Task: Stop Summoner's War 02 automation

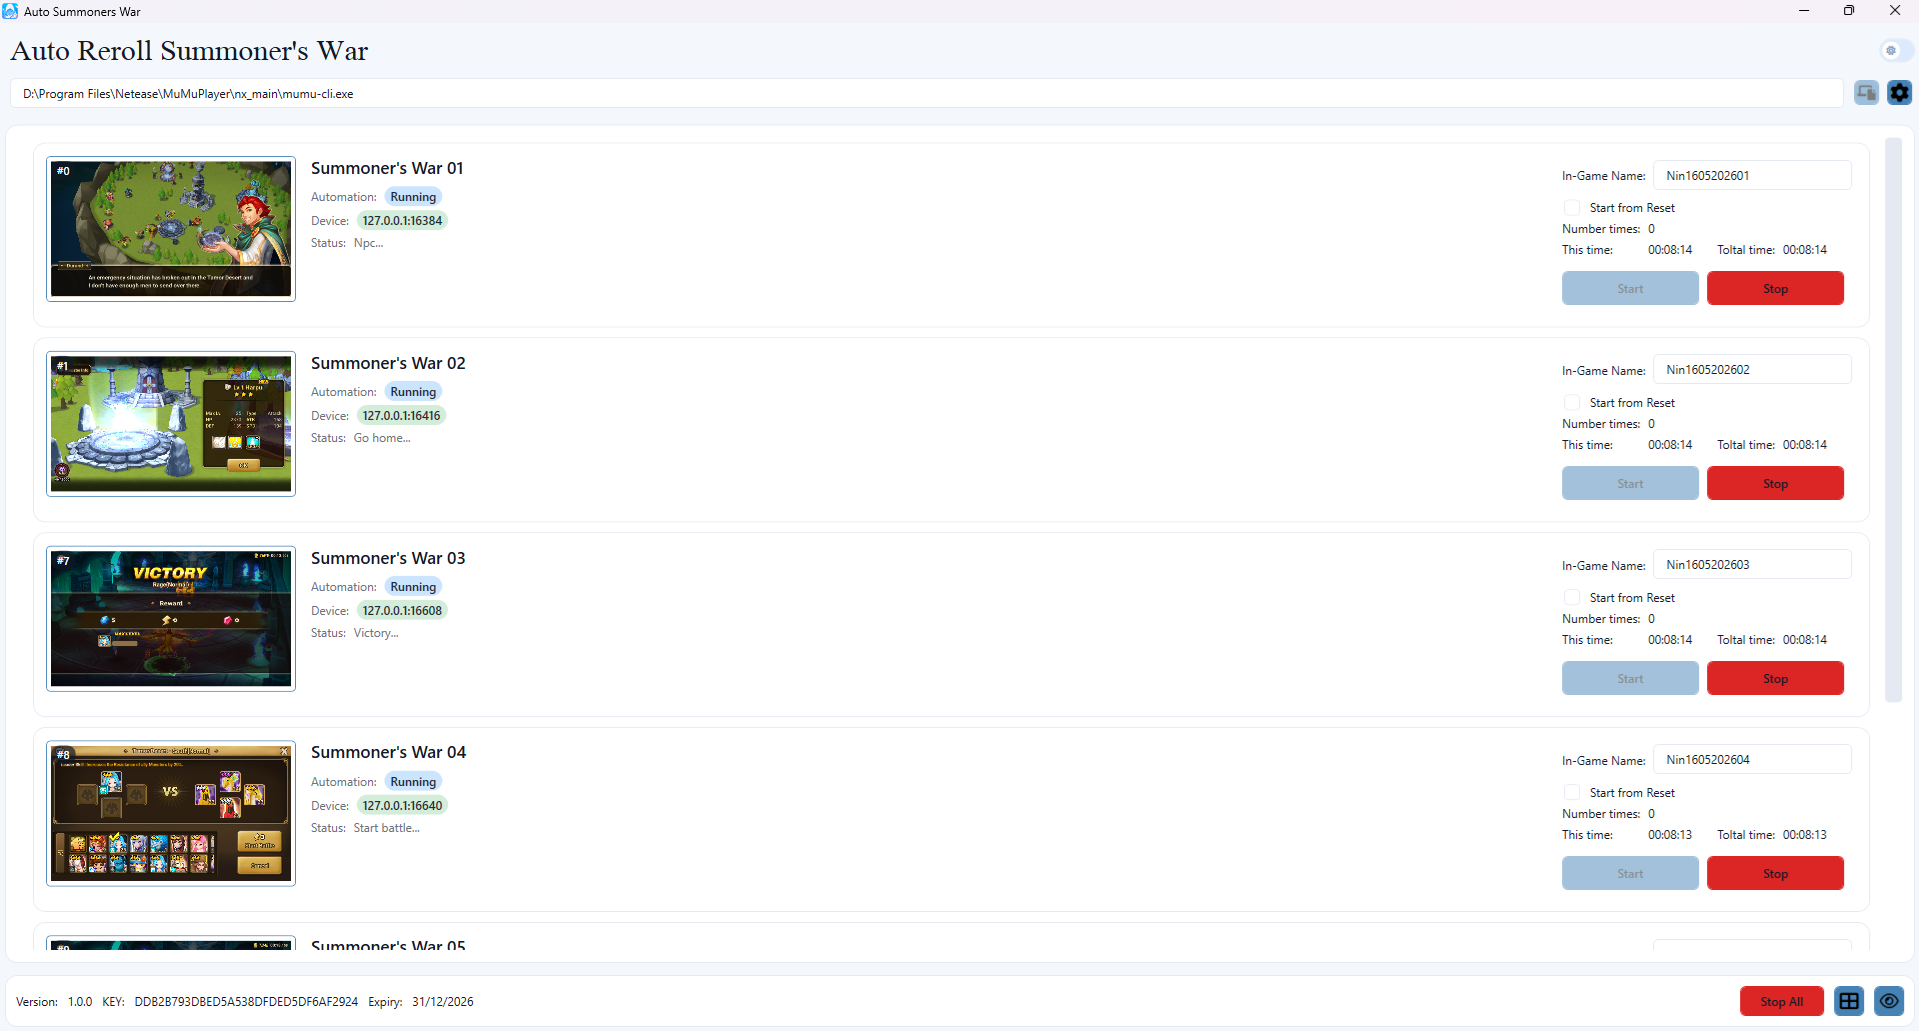Action: click(1775, 484)
